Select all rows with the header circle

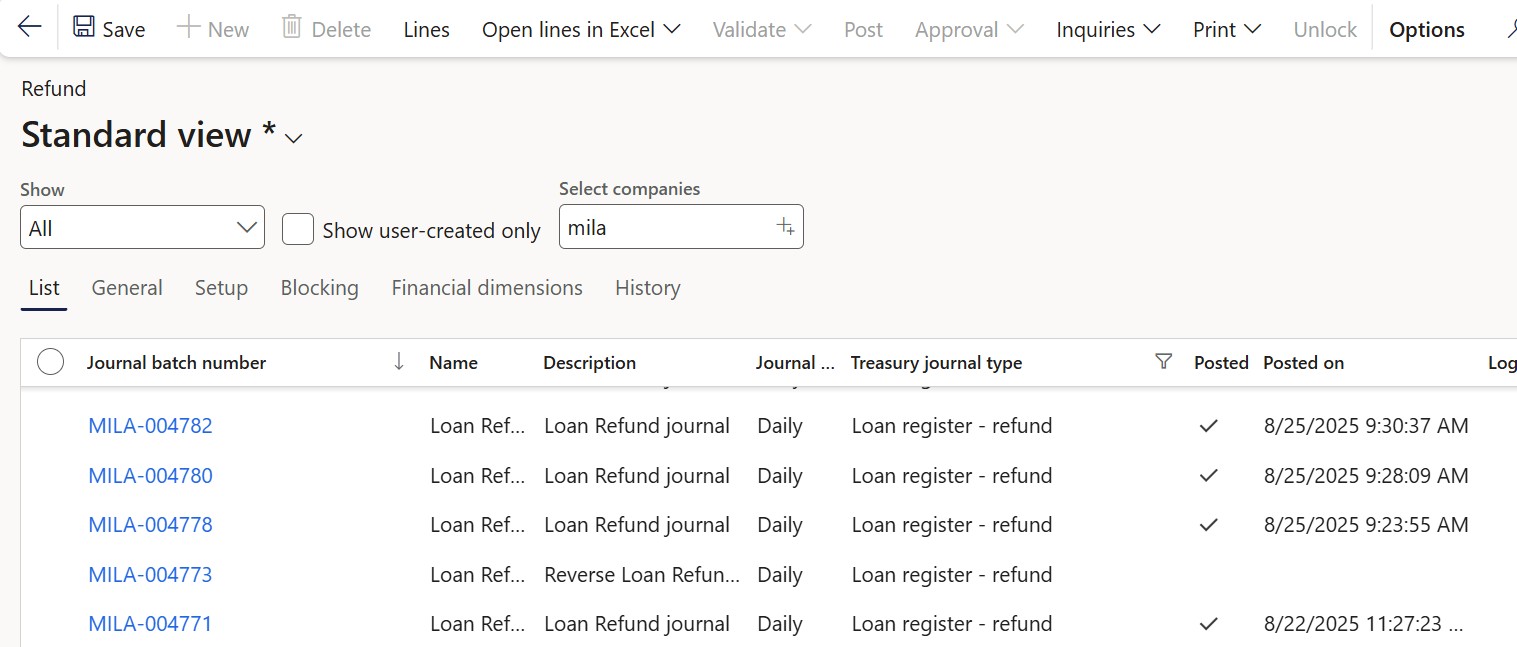pyautogui.click(x=50, y=361)
